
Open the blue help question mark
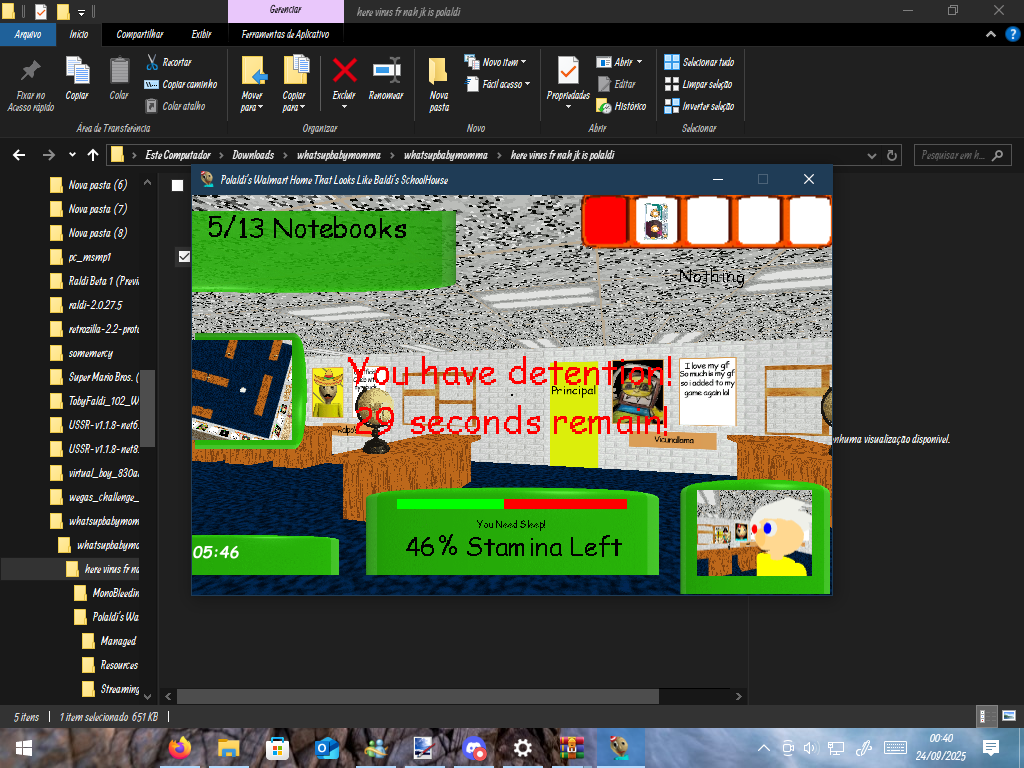[1012, 34]
